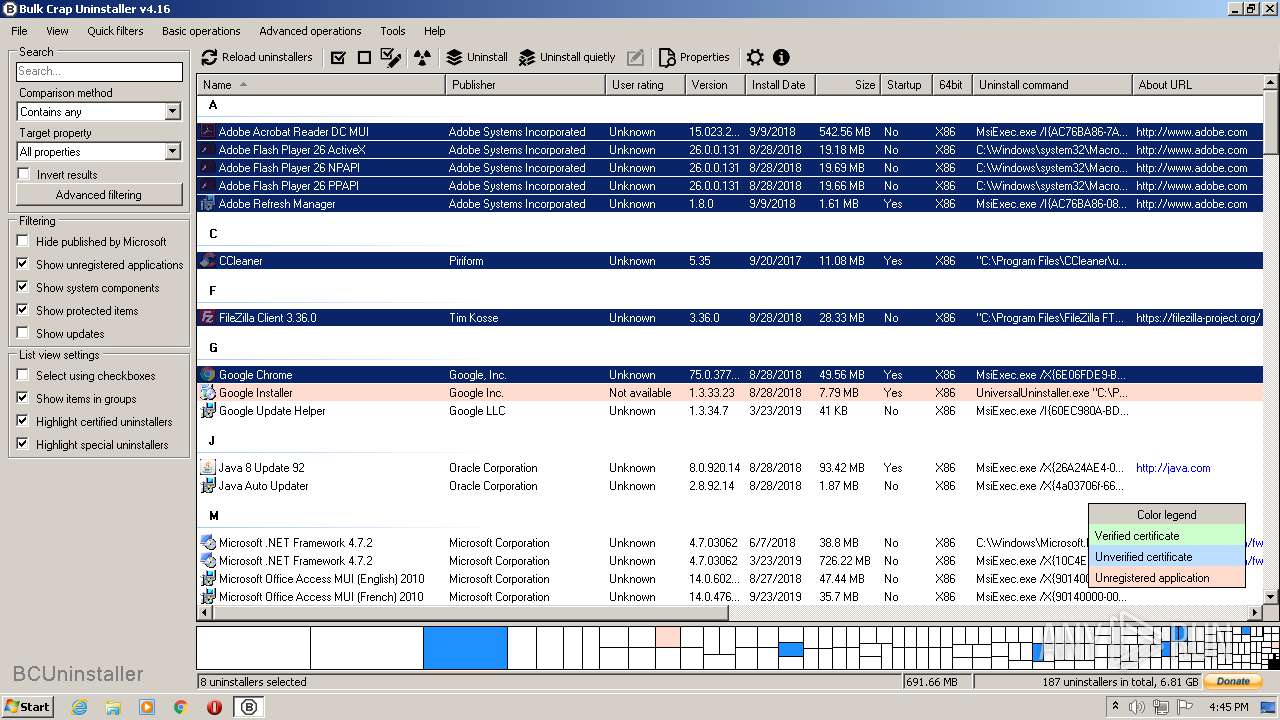Click the large blue treemap block
This screenshot has height=720, width=1280.
click(465, 648)
